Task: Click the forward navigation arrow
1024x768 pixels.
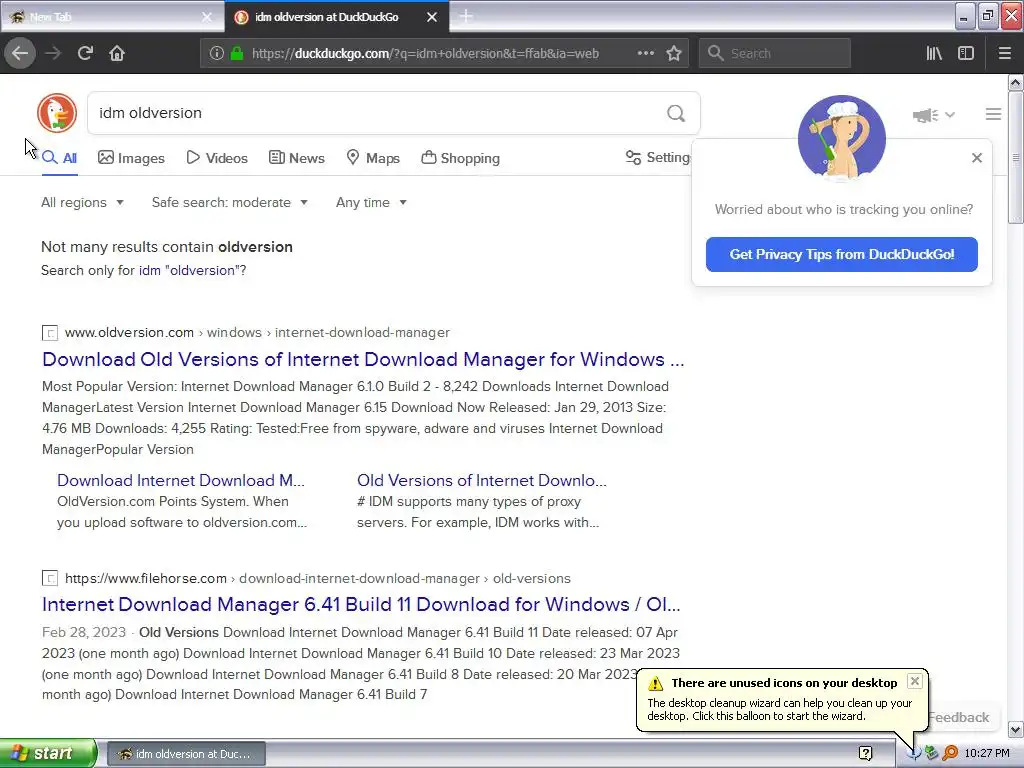Action: coord(53,53)
